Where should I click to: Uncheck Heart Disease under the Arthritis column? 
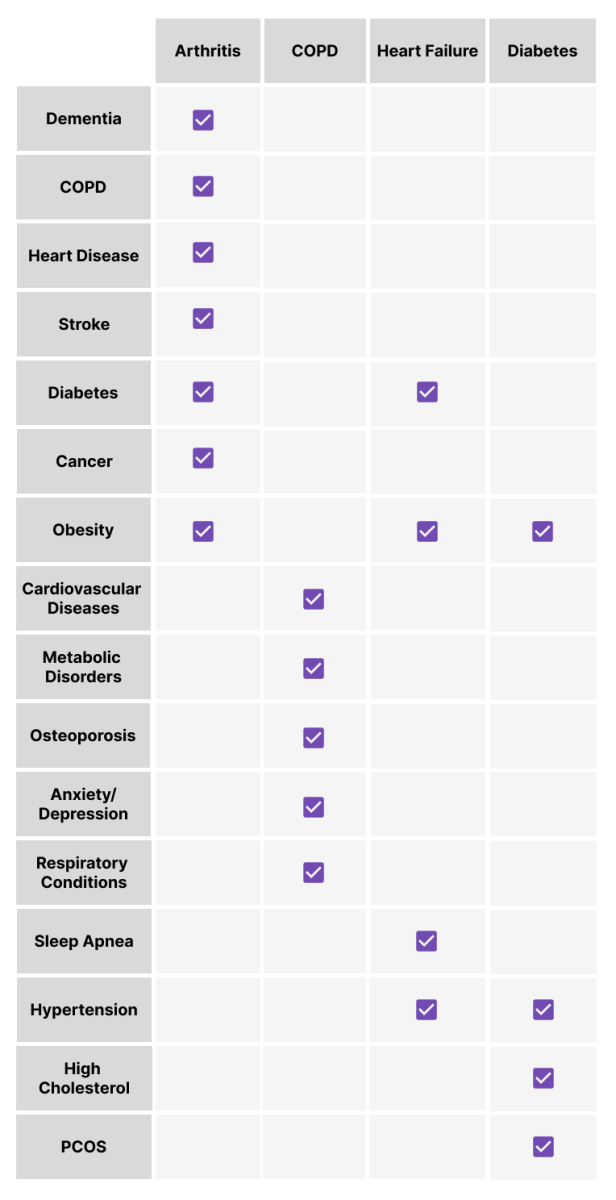[x=203, y=252]
